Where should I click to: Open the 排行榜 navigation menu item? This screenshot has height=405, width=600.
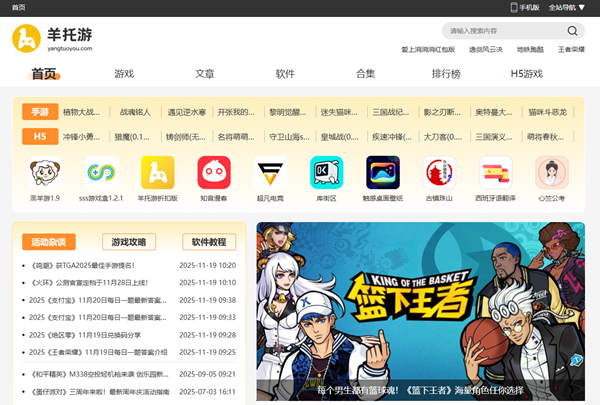pyautogui.click(x=447, y=74)
